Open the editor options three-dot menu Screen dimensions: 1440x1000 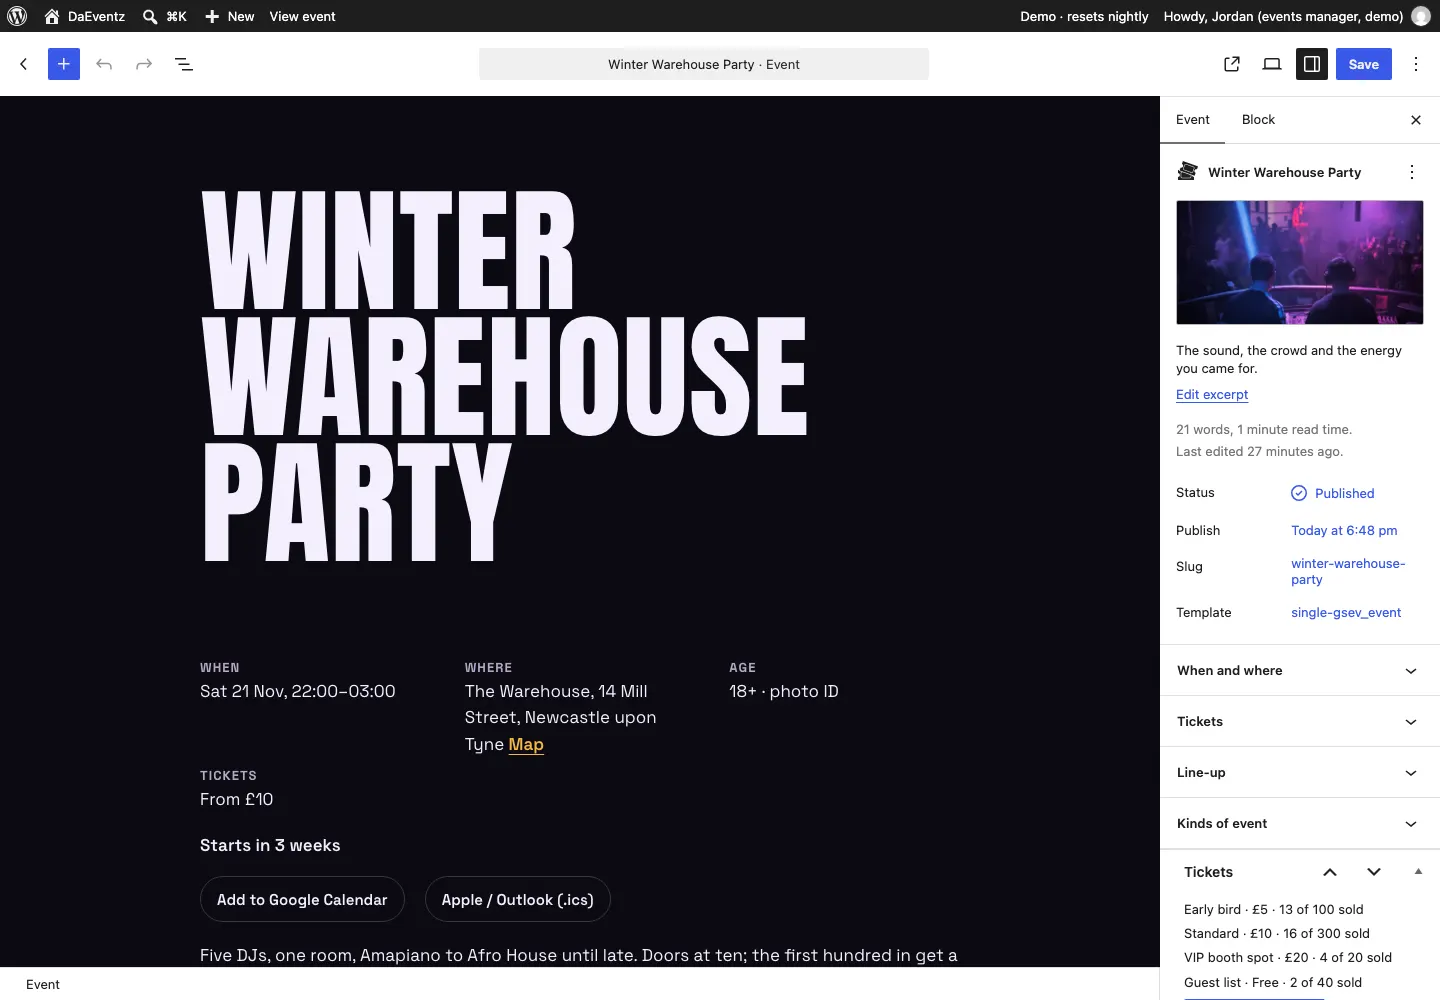point(1416,64)
